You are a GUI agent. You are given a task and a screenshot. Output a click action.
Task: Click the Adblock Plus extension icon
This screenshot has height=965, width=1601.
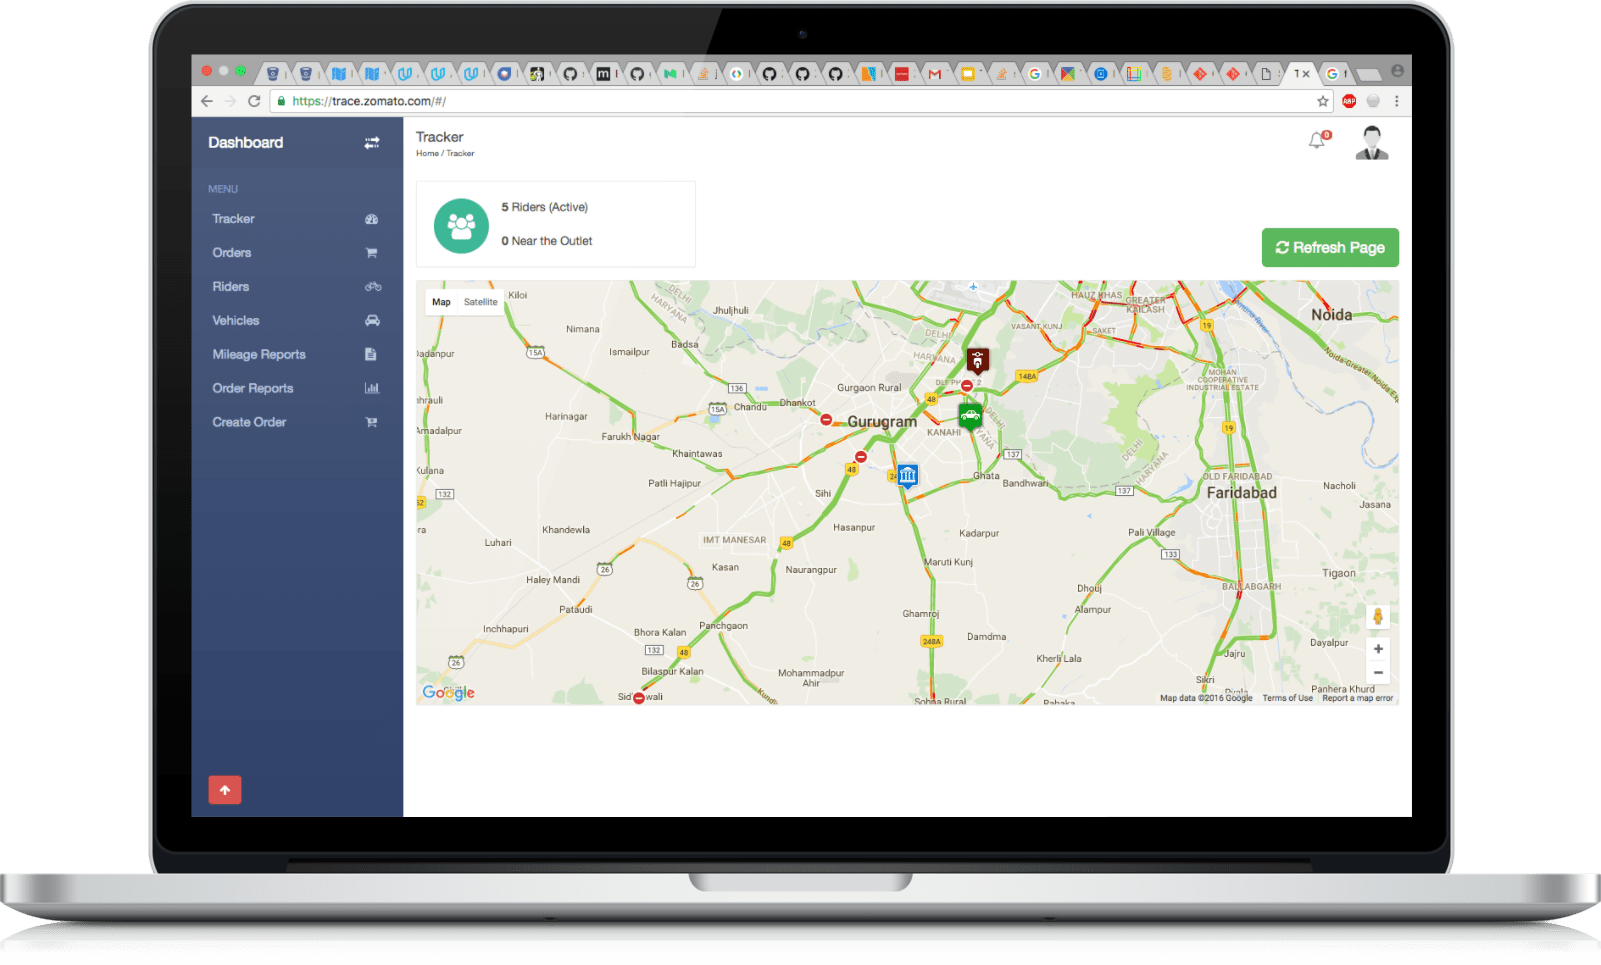pos(1349,101)
